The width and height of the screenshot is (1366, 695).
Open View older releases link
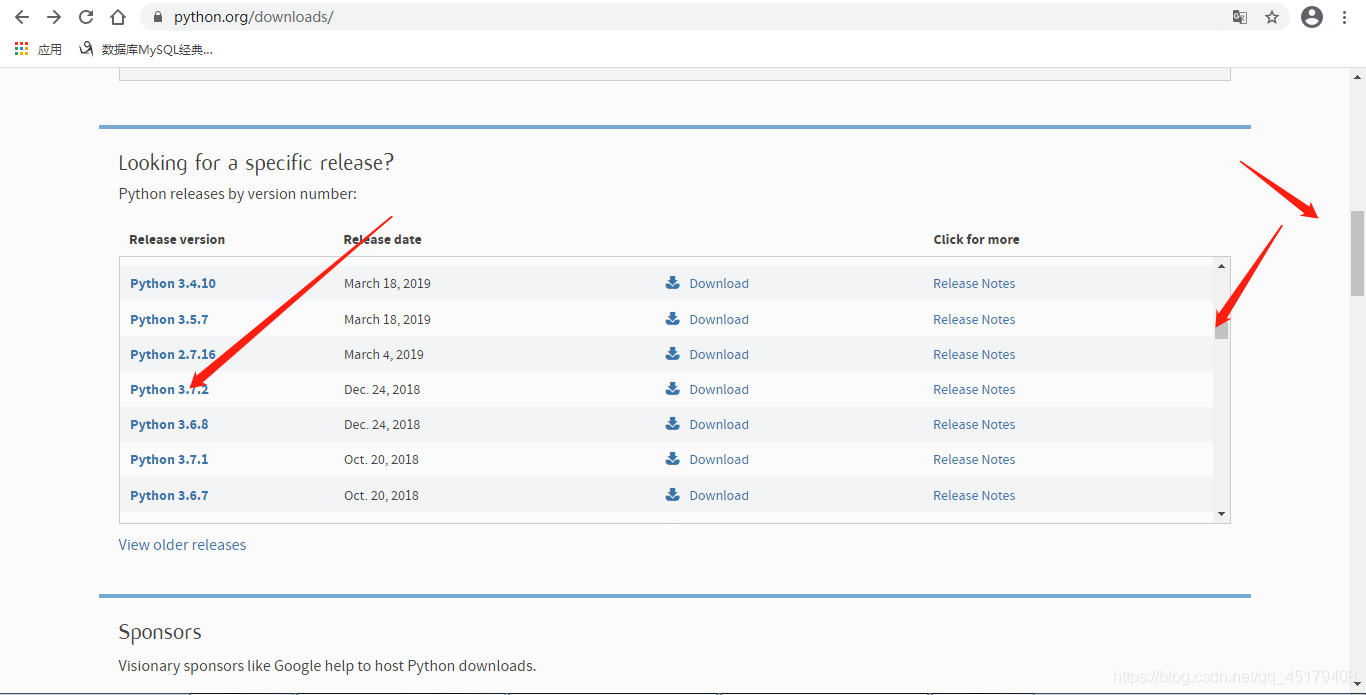click(182, 545)
